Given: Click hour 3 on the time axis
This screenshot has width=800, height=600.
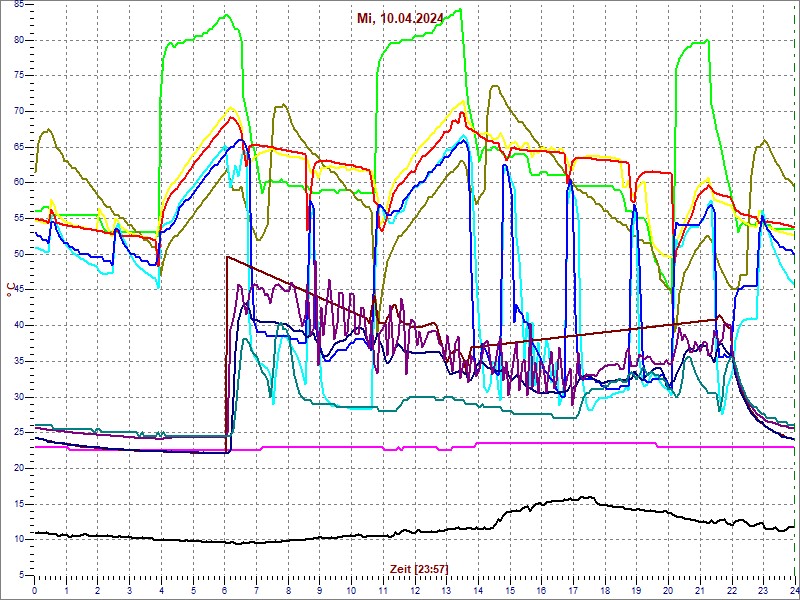Looking at the screenshot, I should (130, 590).
